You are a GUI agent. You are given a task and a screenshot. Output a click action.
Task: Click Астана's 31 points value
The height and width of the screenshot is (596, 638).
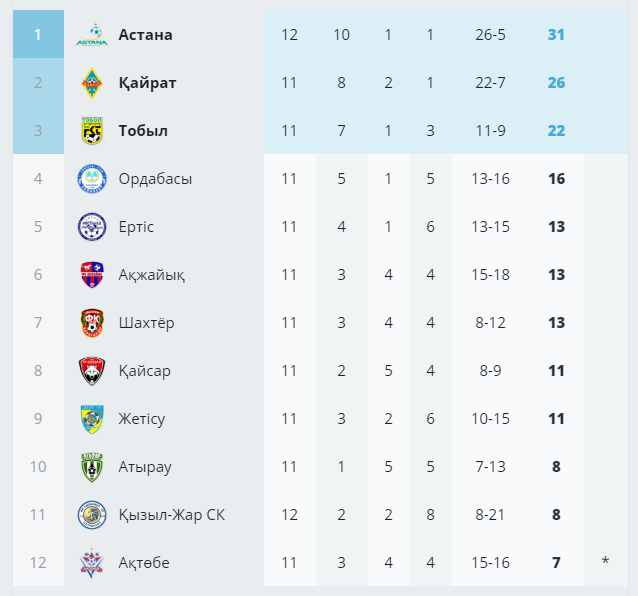[556, 35]
